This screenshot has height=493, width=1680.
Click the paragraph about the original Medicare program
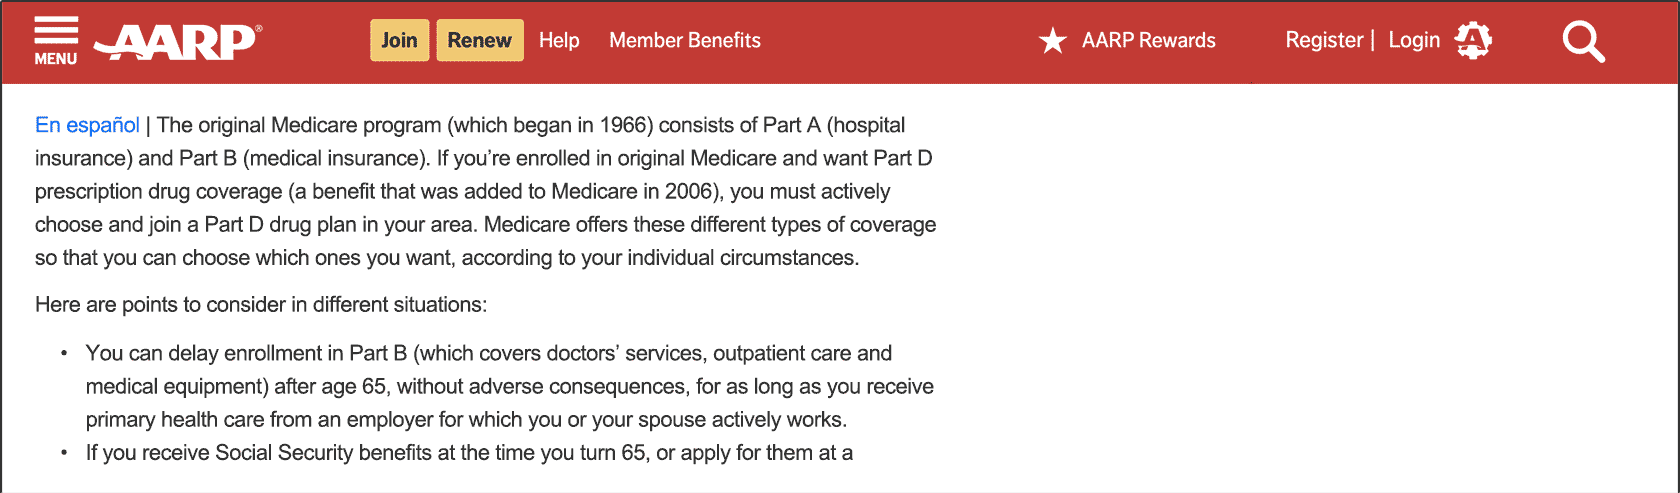486,191
